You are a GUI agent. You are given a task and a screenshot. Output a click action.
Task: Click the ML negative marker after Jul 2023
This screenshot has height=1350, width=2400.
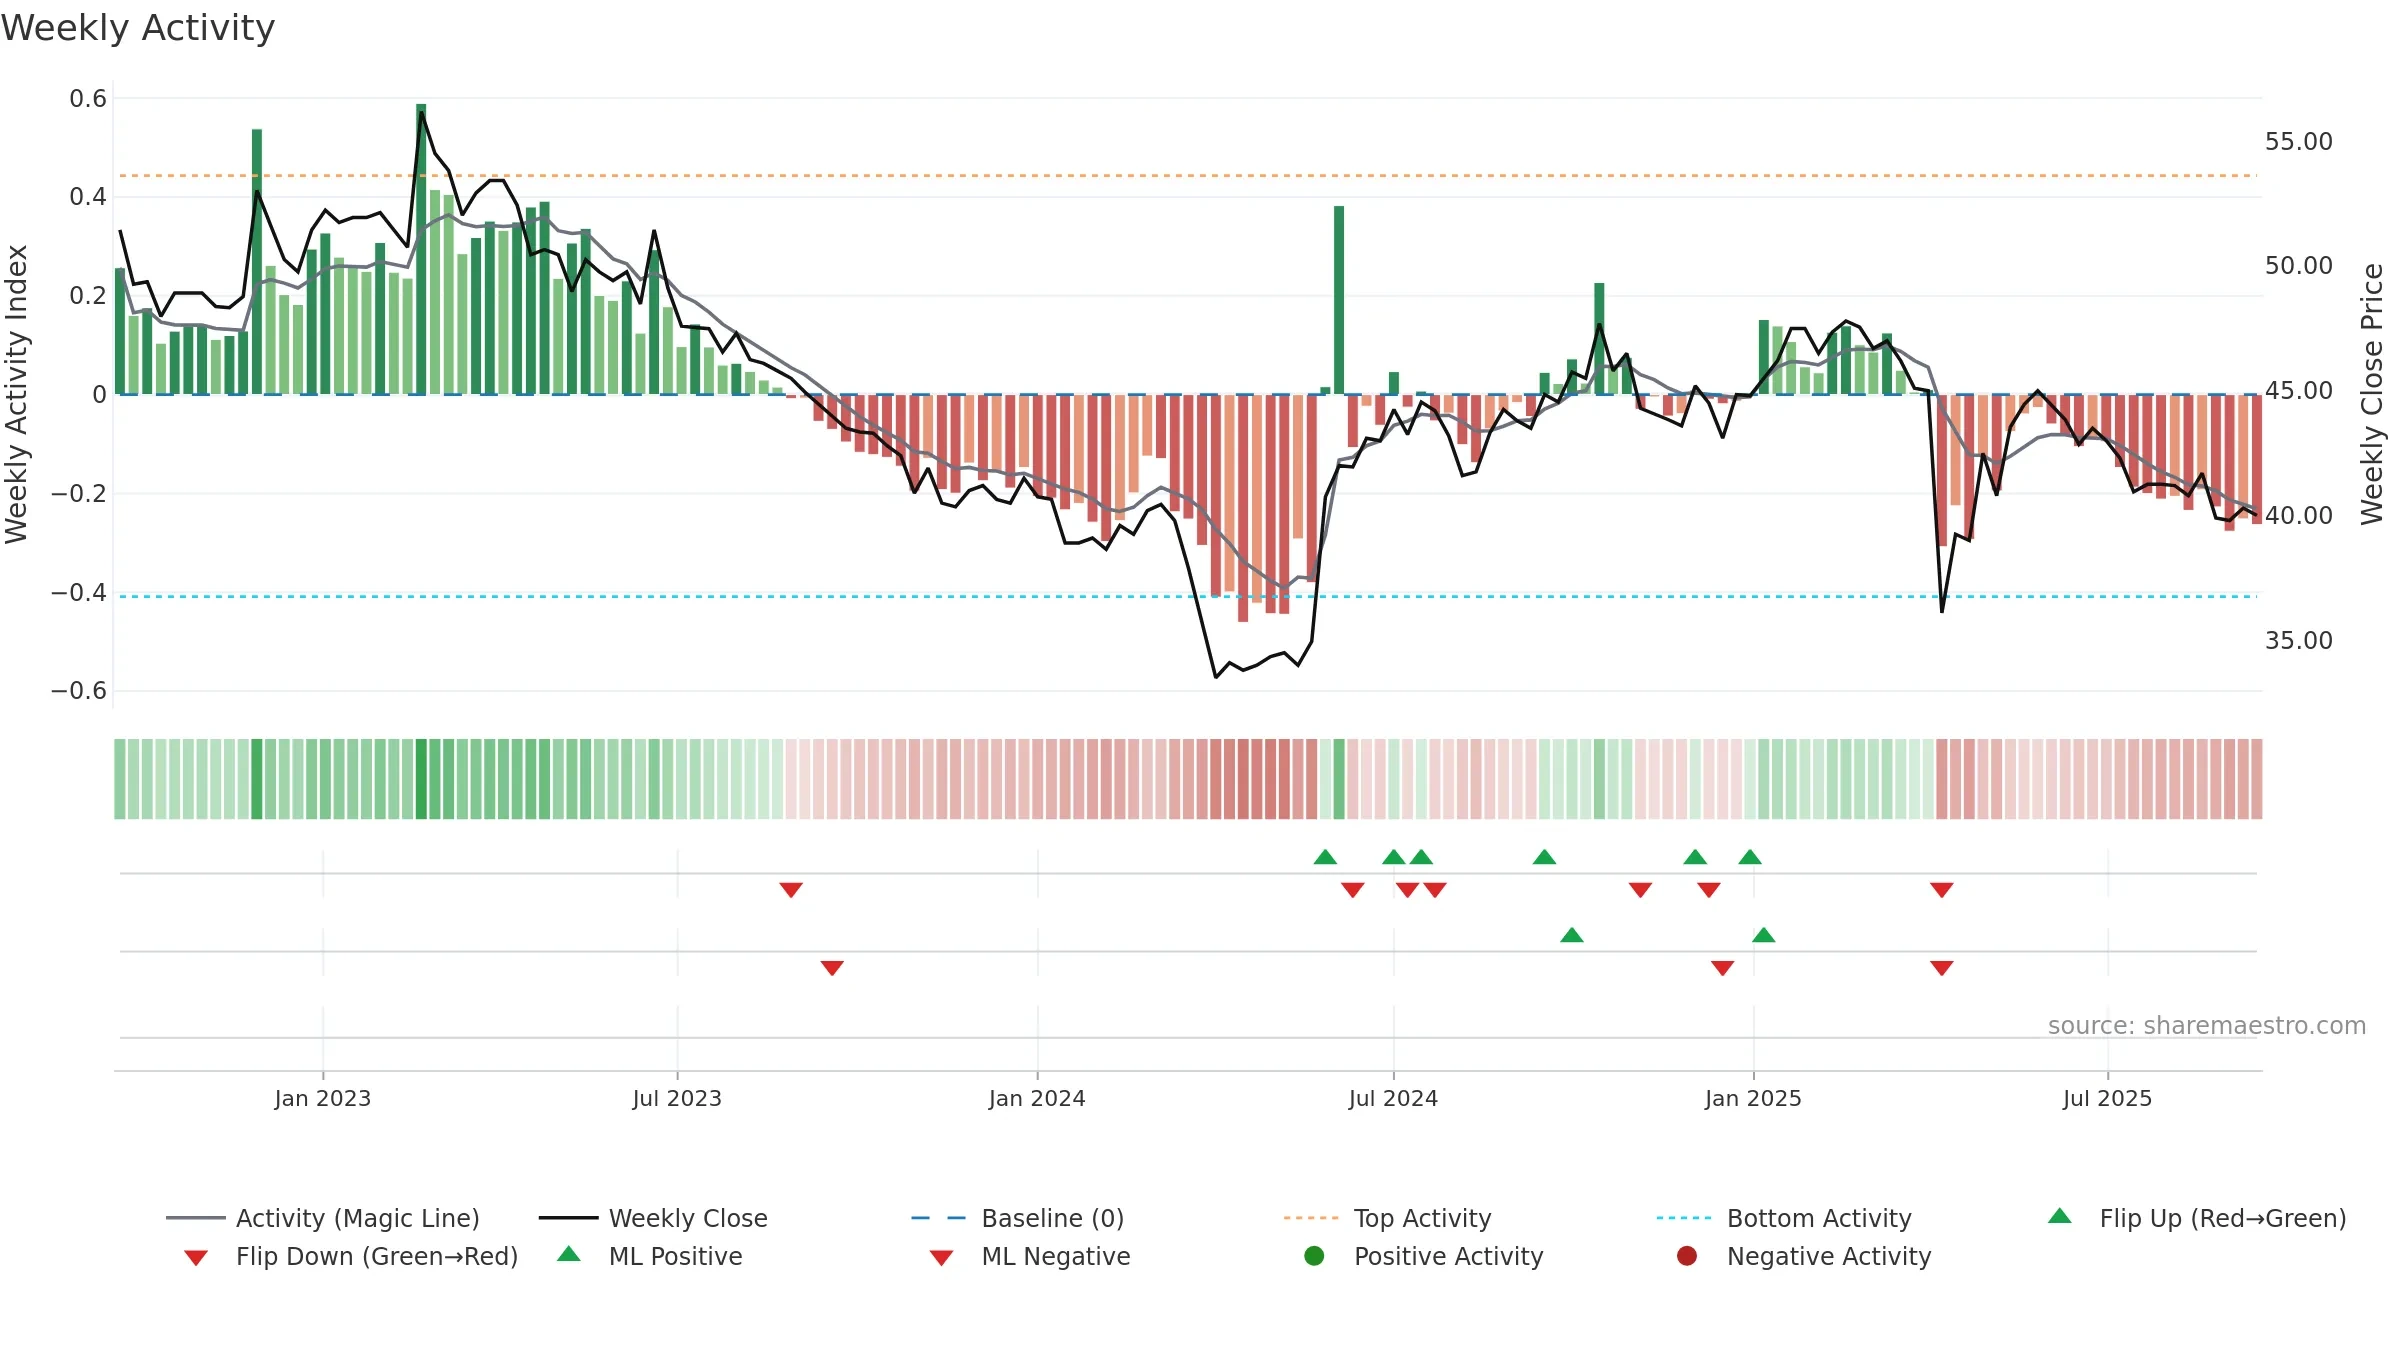832,968
